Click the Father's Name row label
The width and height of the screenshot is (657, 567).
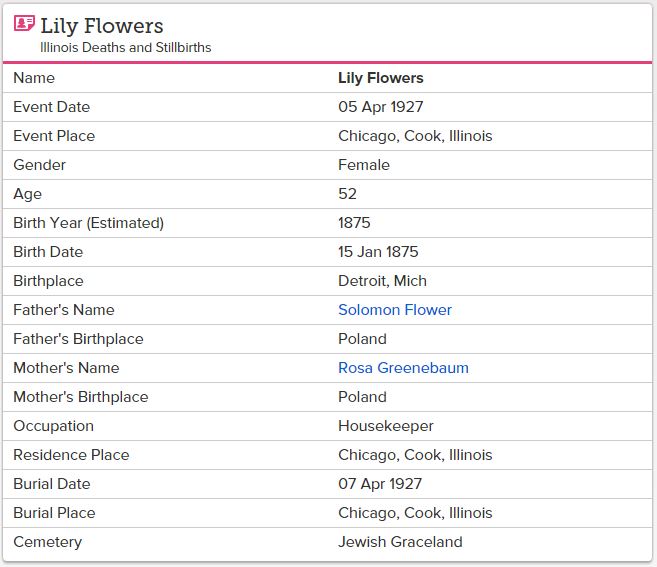tap(64, 310)
